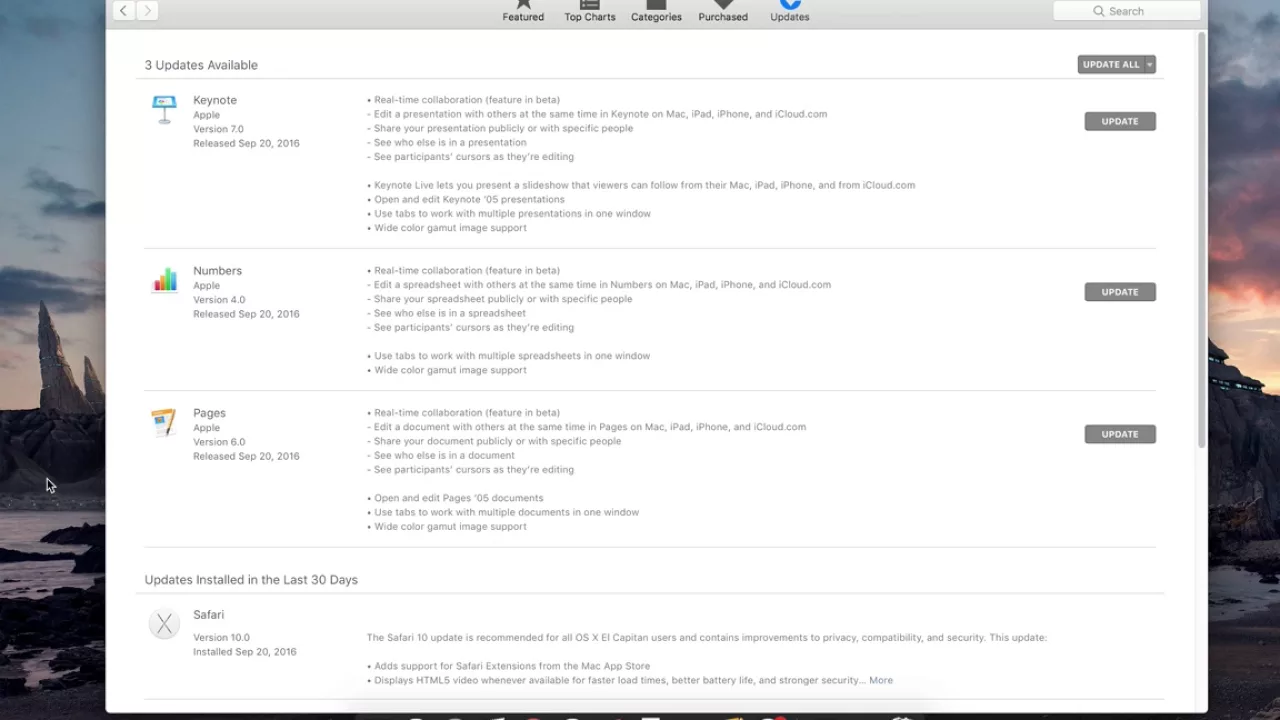Click 'Version 4.0' under Numbers

(x=219, y=300)
